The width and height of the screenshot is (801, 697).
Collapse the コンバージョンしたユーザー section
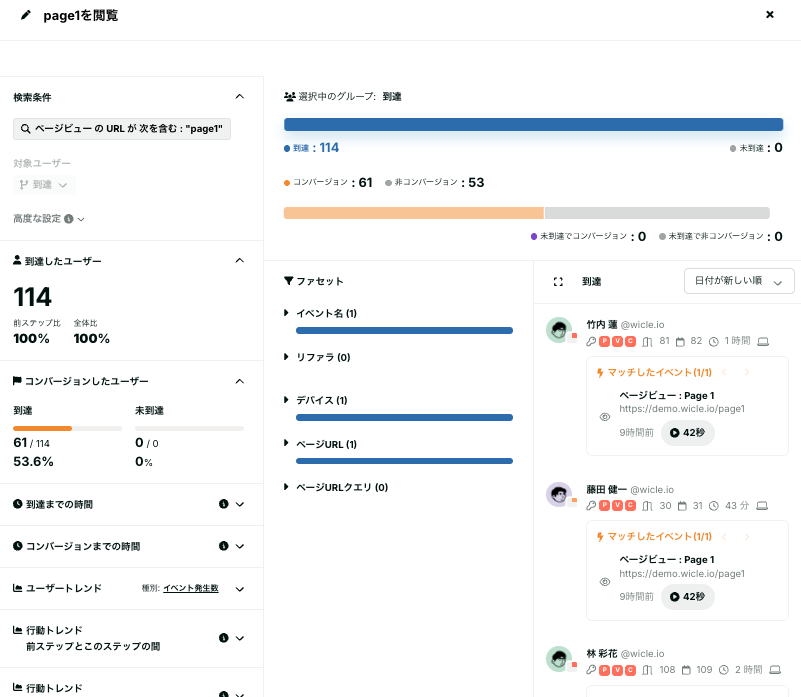240,381
